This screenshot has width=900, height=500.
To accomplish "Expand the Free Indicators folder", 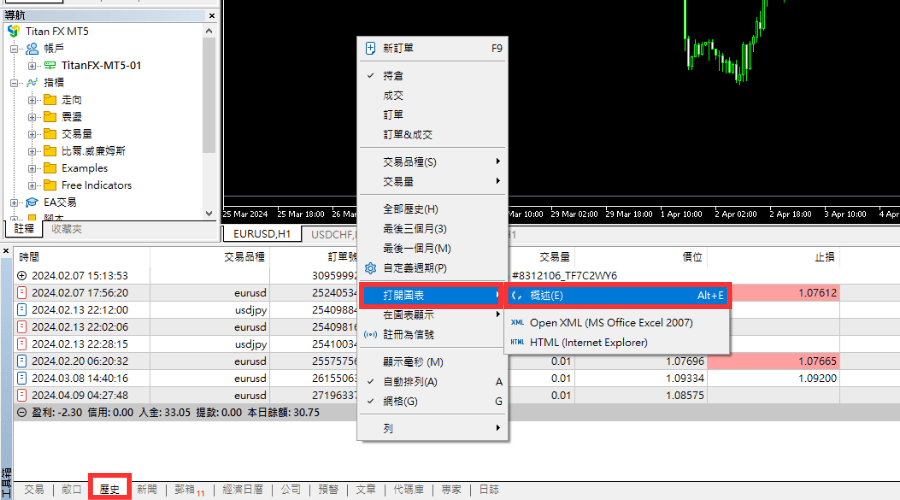I will [x=32, y=185].
